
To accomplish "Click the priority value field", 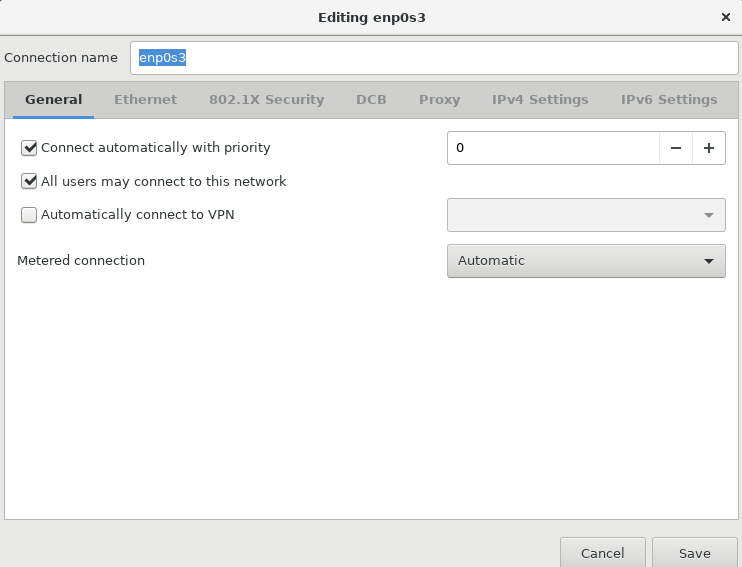I will [x=553, y=148].
